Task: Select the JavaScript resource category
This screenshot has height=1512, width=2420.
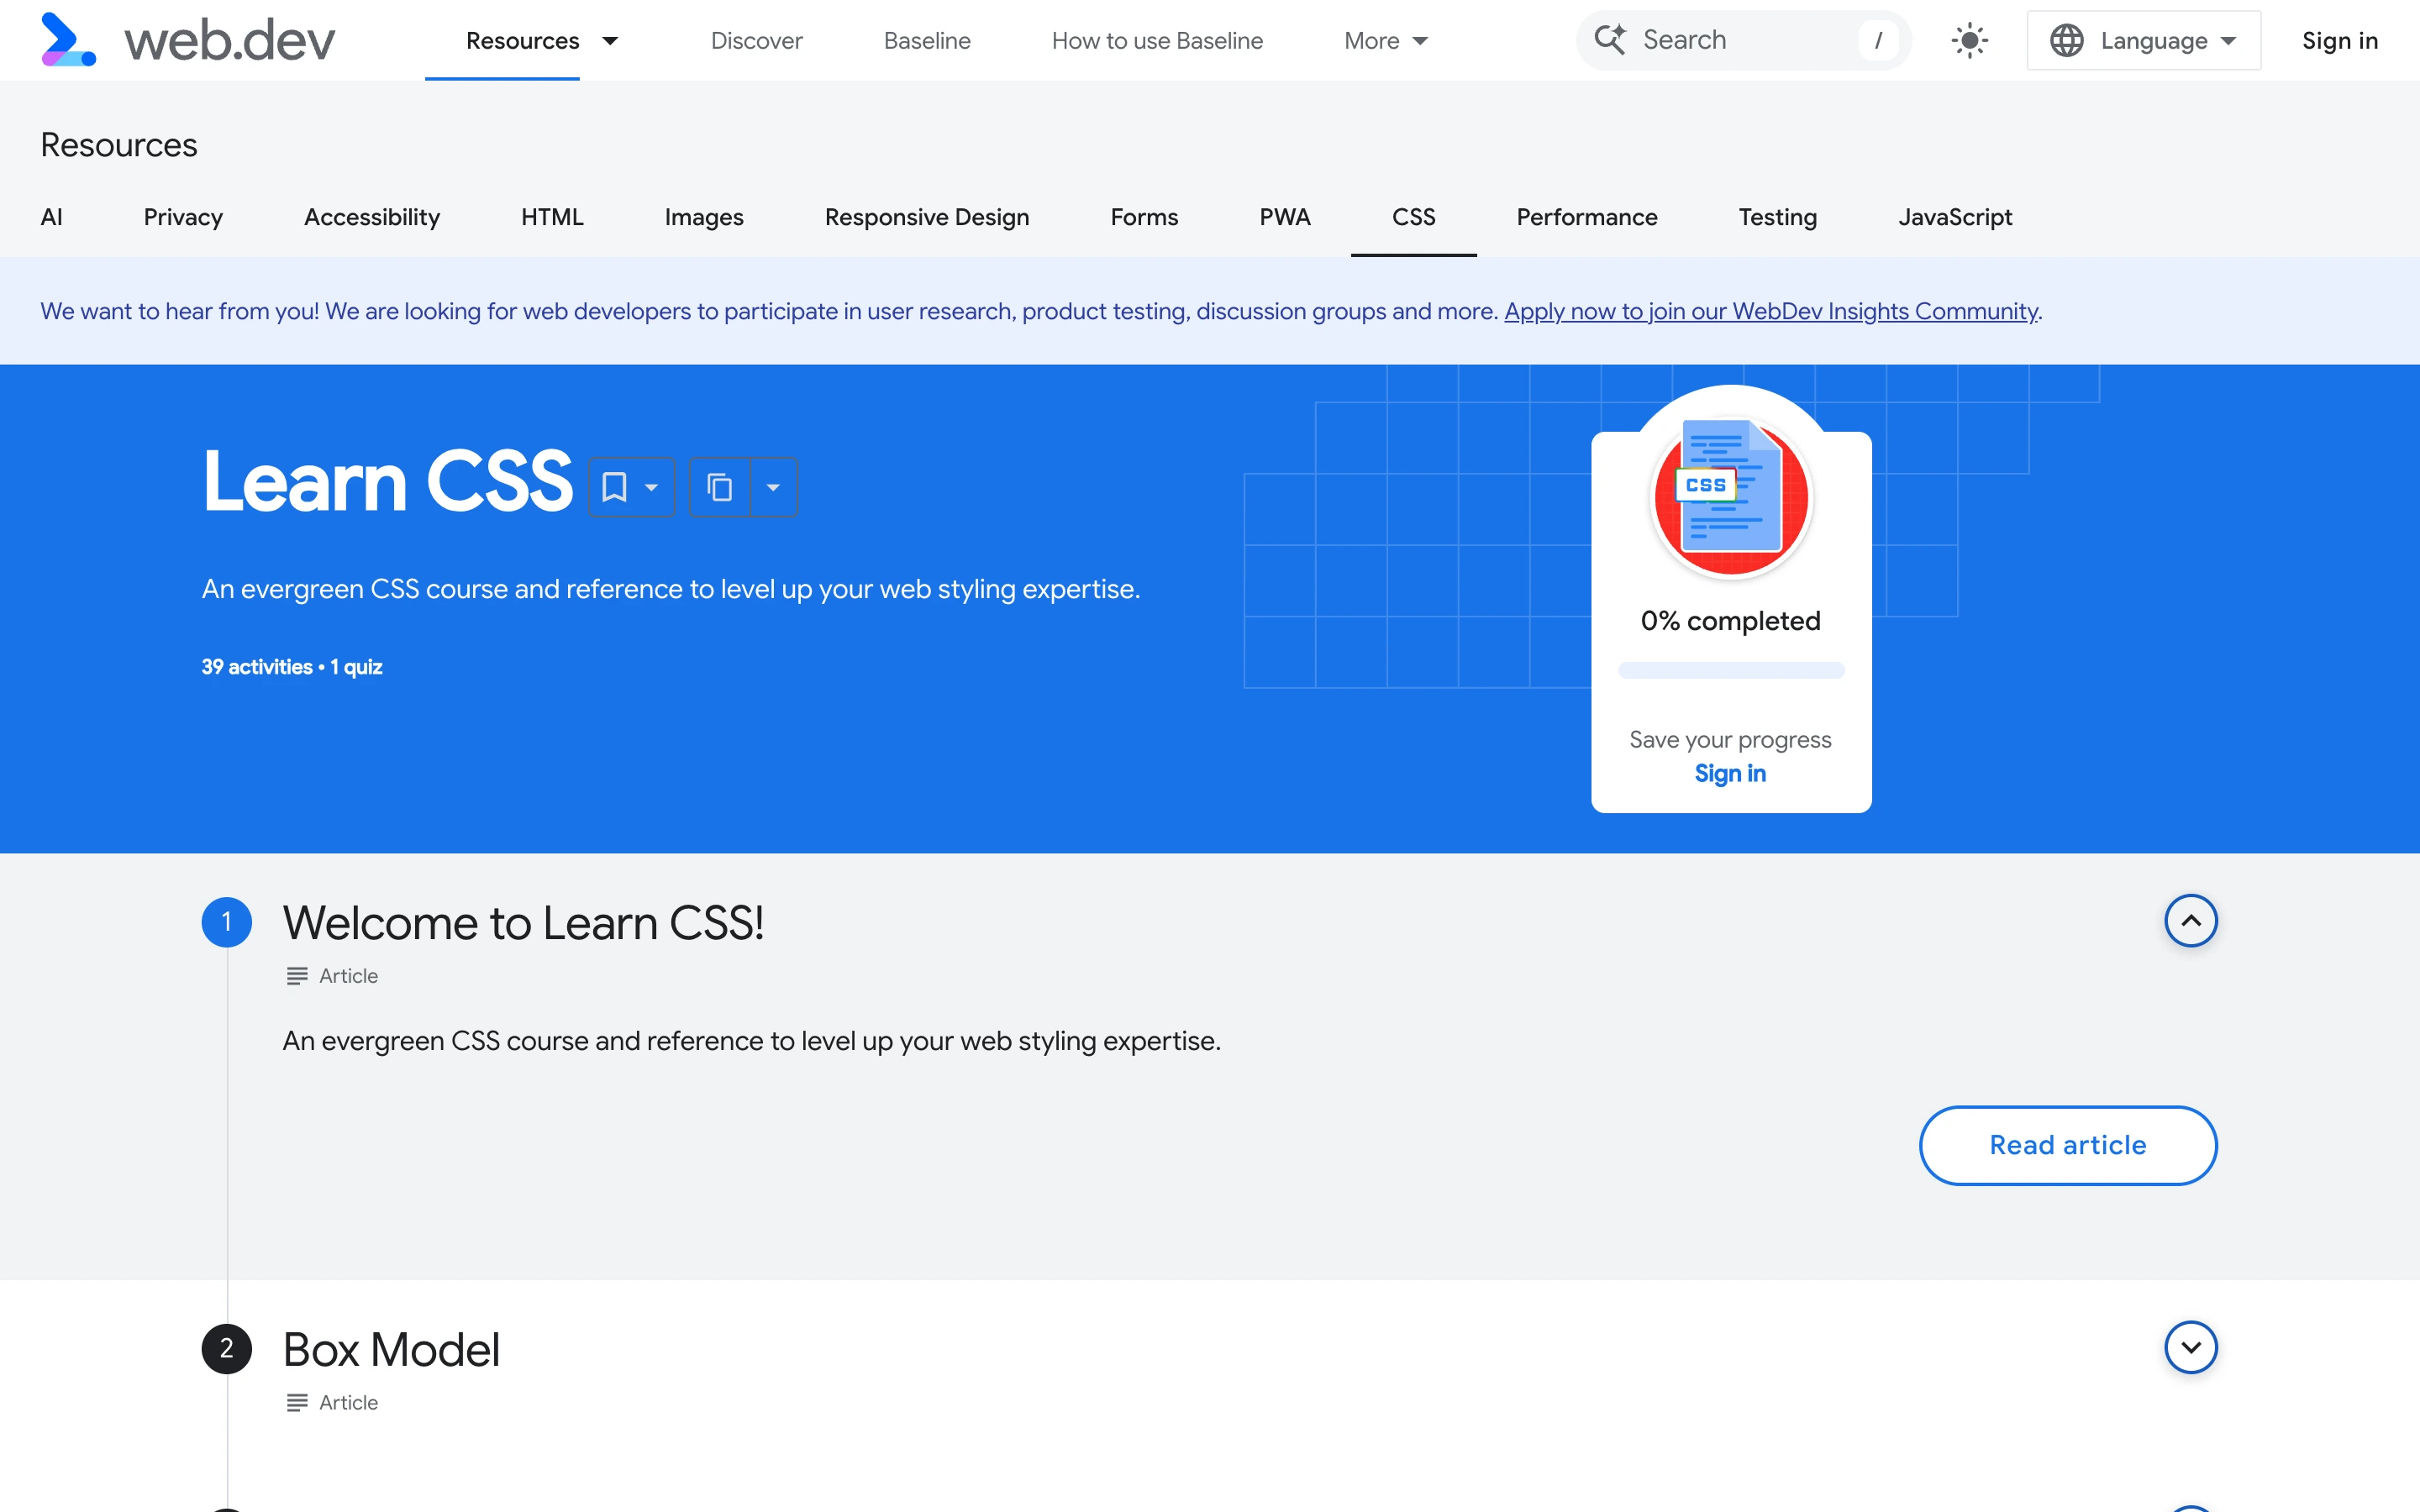Action: (1955, 217)
